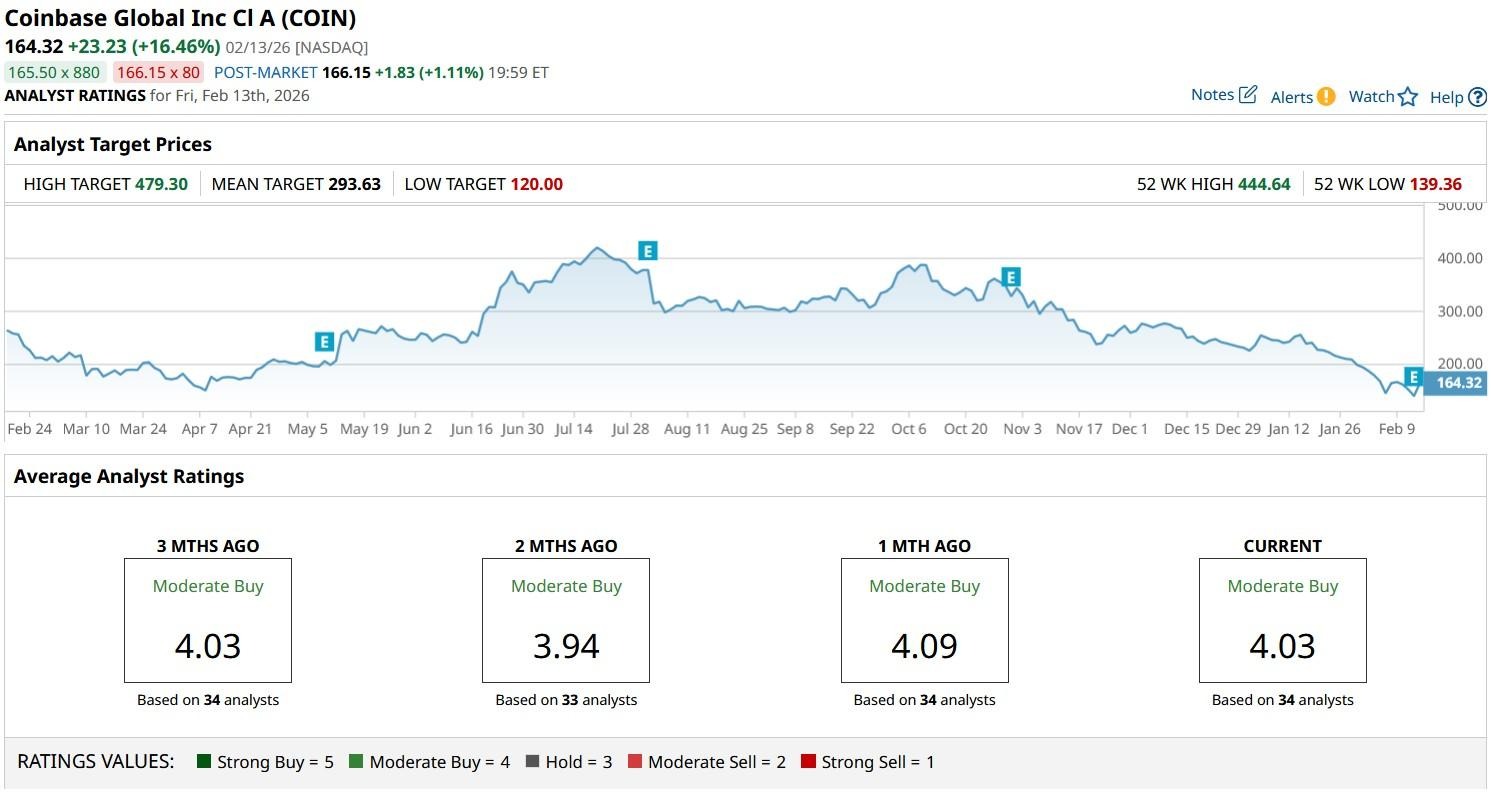Viewport: 1491px width, 793px height.
Task: Click the 164.32 current price chart label
Action: [x=1456, y=383]
